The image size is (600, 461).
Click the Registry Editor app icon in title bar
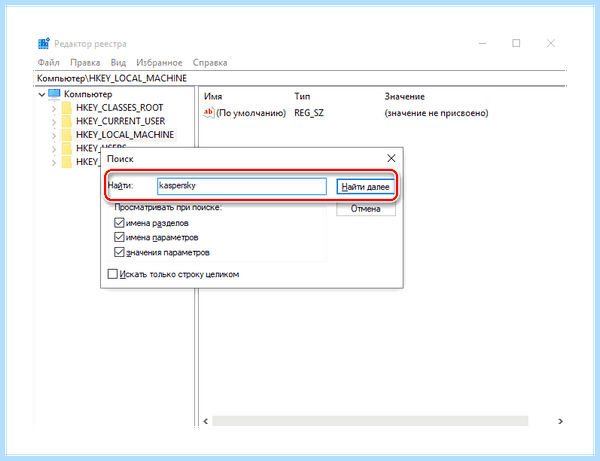44,44
